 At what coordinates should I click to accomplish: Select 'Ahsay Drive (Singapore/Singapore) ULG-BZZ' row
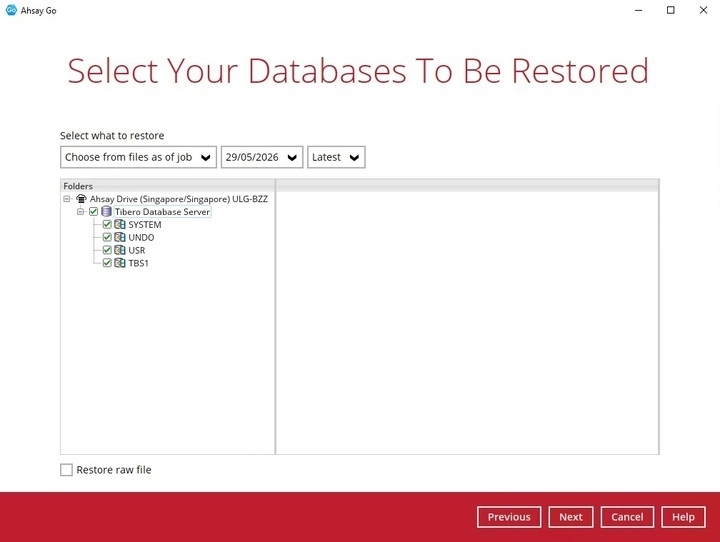click(x=179, y=199)
